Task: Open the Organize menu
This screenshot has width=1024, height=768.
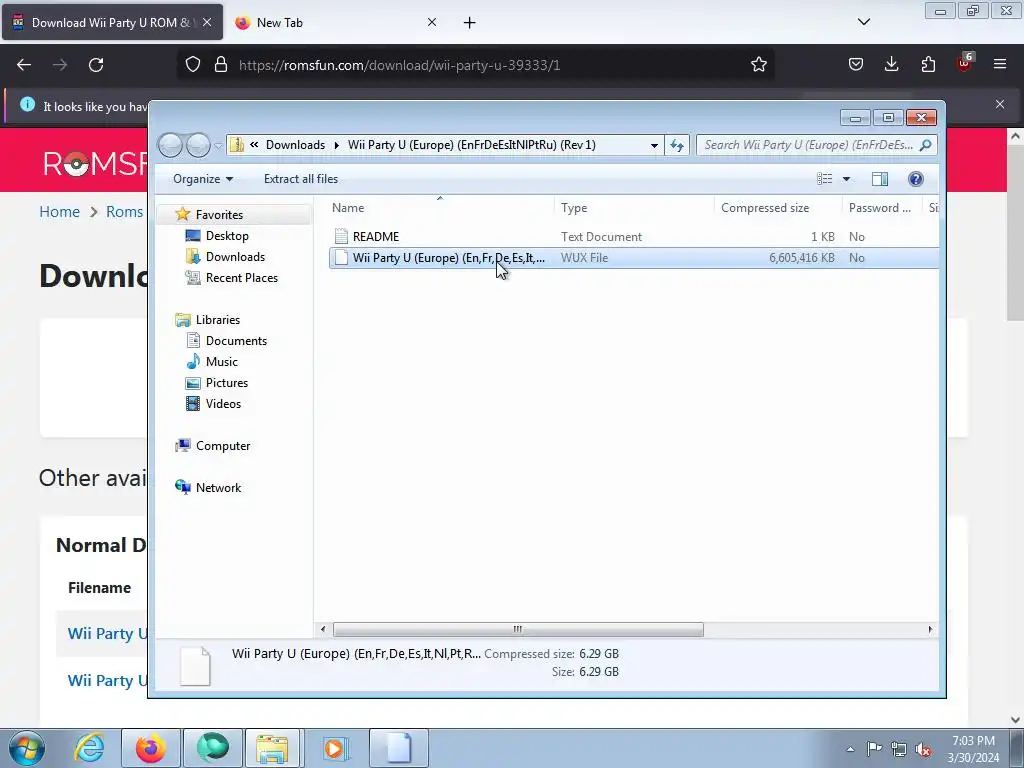Action: click(x=202, y=179)
